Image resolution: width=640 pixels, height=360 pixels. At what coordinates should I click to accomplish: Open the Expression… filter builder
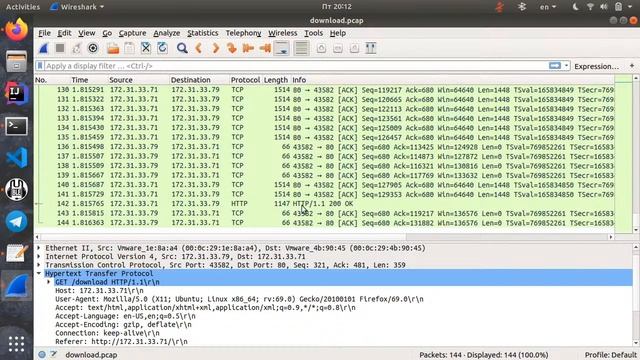(596, 66)
